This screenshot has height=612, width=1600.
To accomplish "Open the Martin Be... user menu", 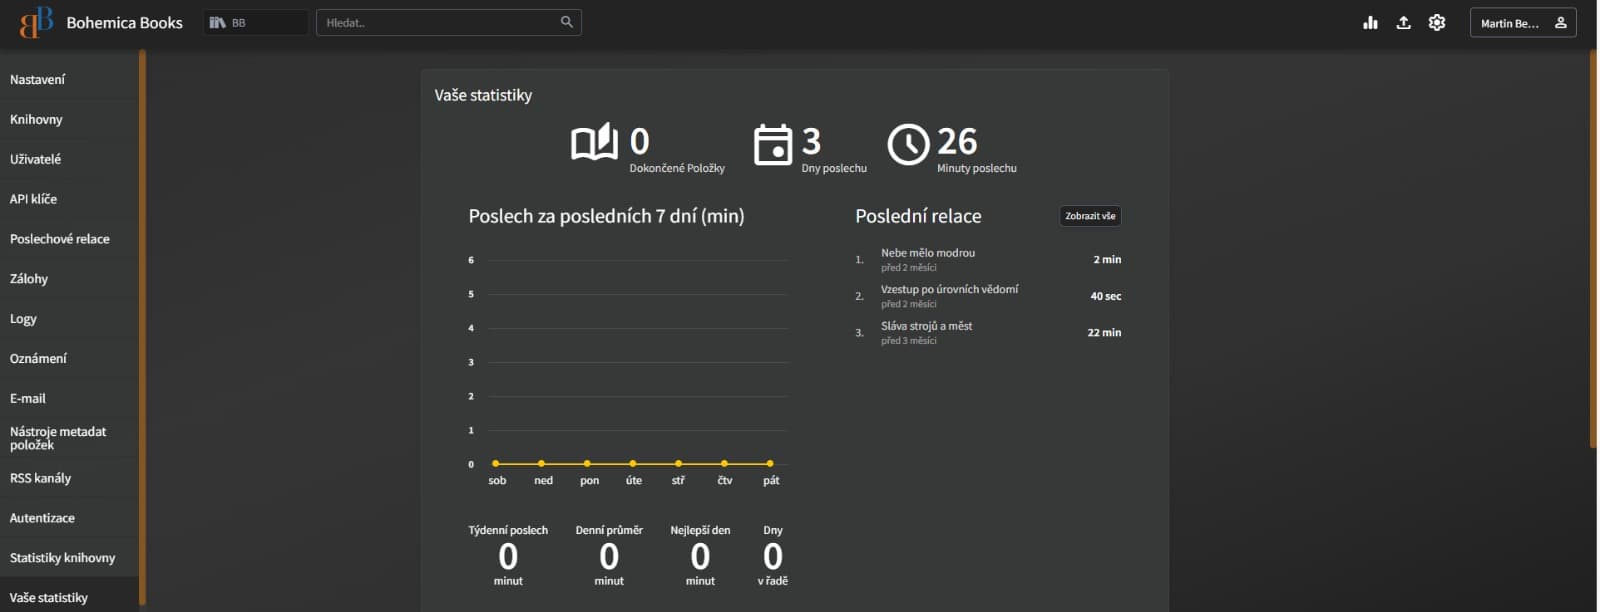I will coord(1522,23).
